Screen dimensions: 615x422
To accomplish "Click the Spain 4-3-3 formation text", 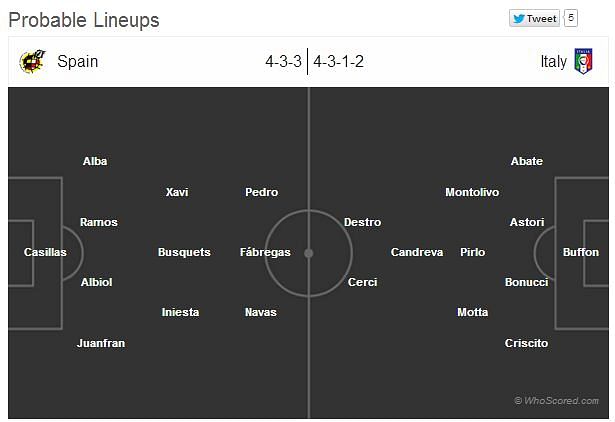I will click(x=284, y=62).
